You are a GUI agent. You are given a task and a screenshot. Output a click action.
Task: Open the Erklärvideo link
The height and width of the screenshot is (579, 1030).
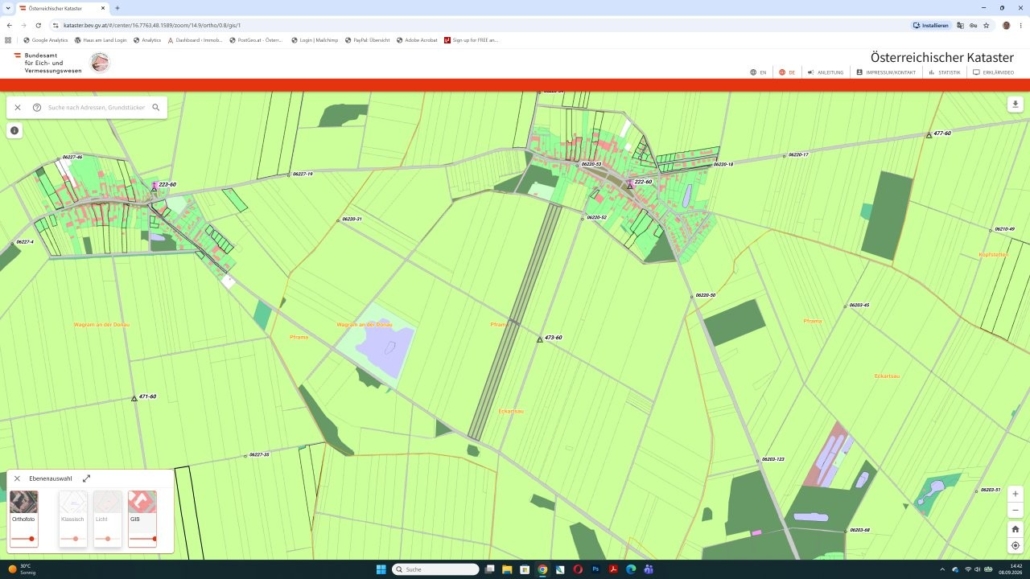993,72
